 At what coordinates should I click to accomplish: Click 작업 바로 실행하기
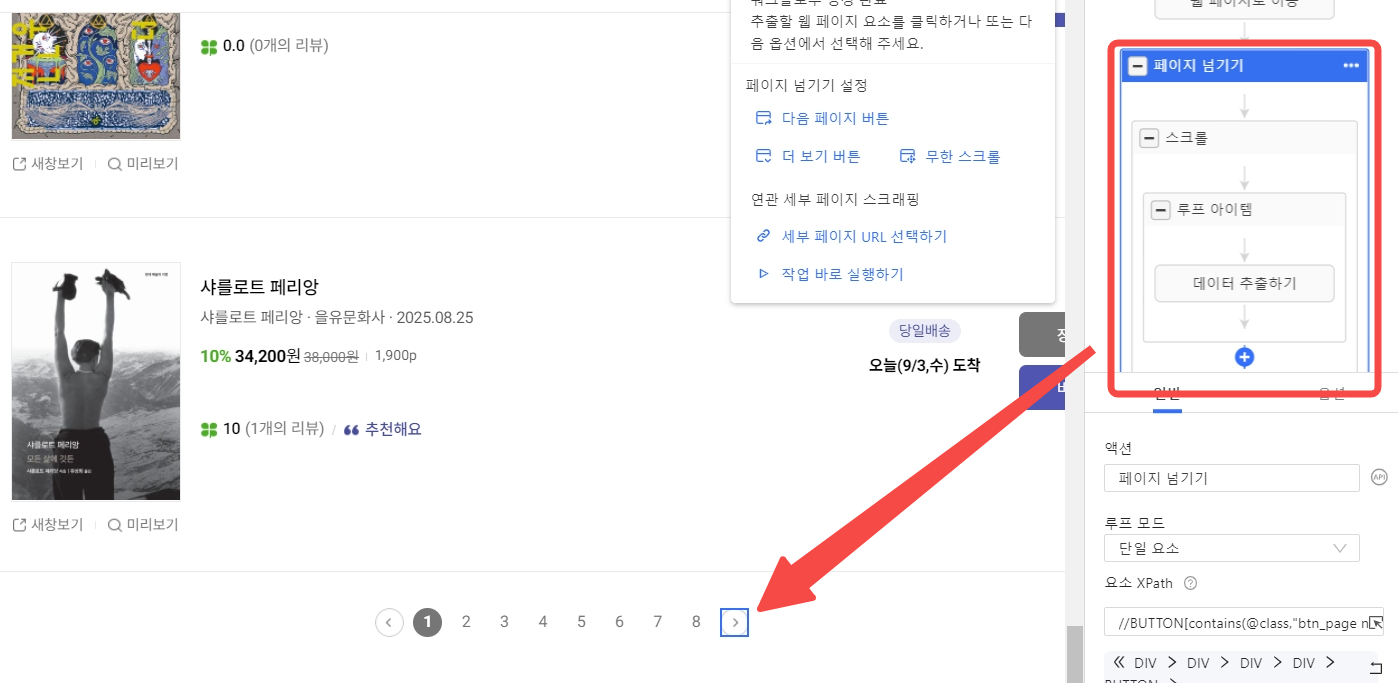(x=842, y=274)
